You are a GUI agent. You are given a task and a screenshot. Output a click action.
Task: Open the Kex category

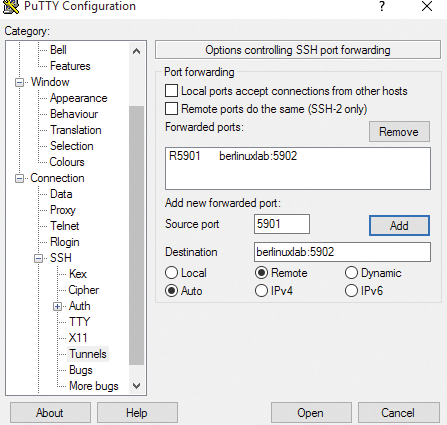[78, 274]
